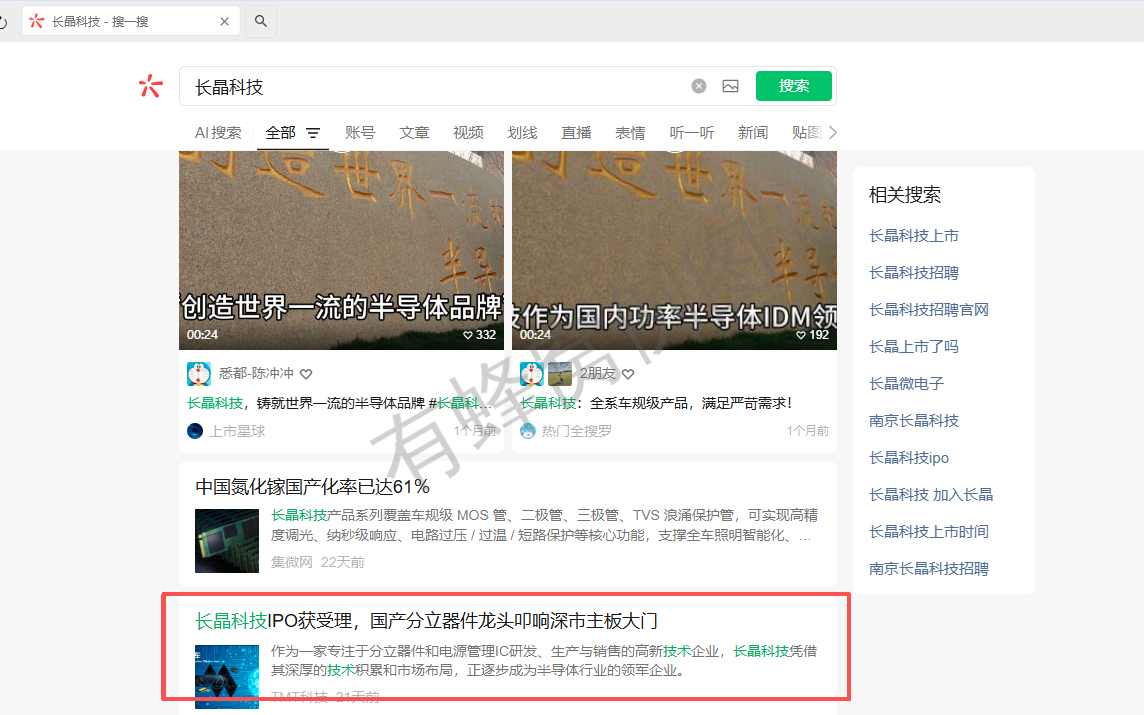Switch to the 视频 tab
Image resolution: width=1144 pixels, height=715 pixels.
[468, 133]
